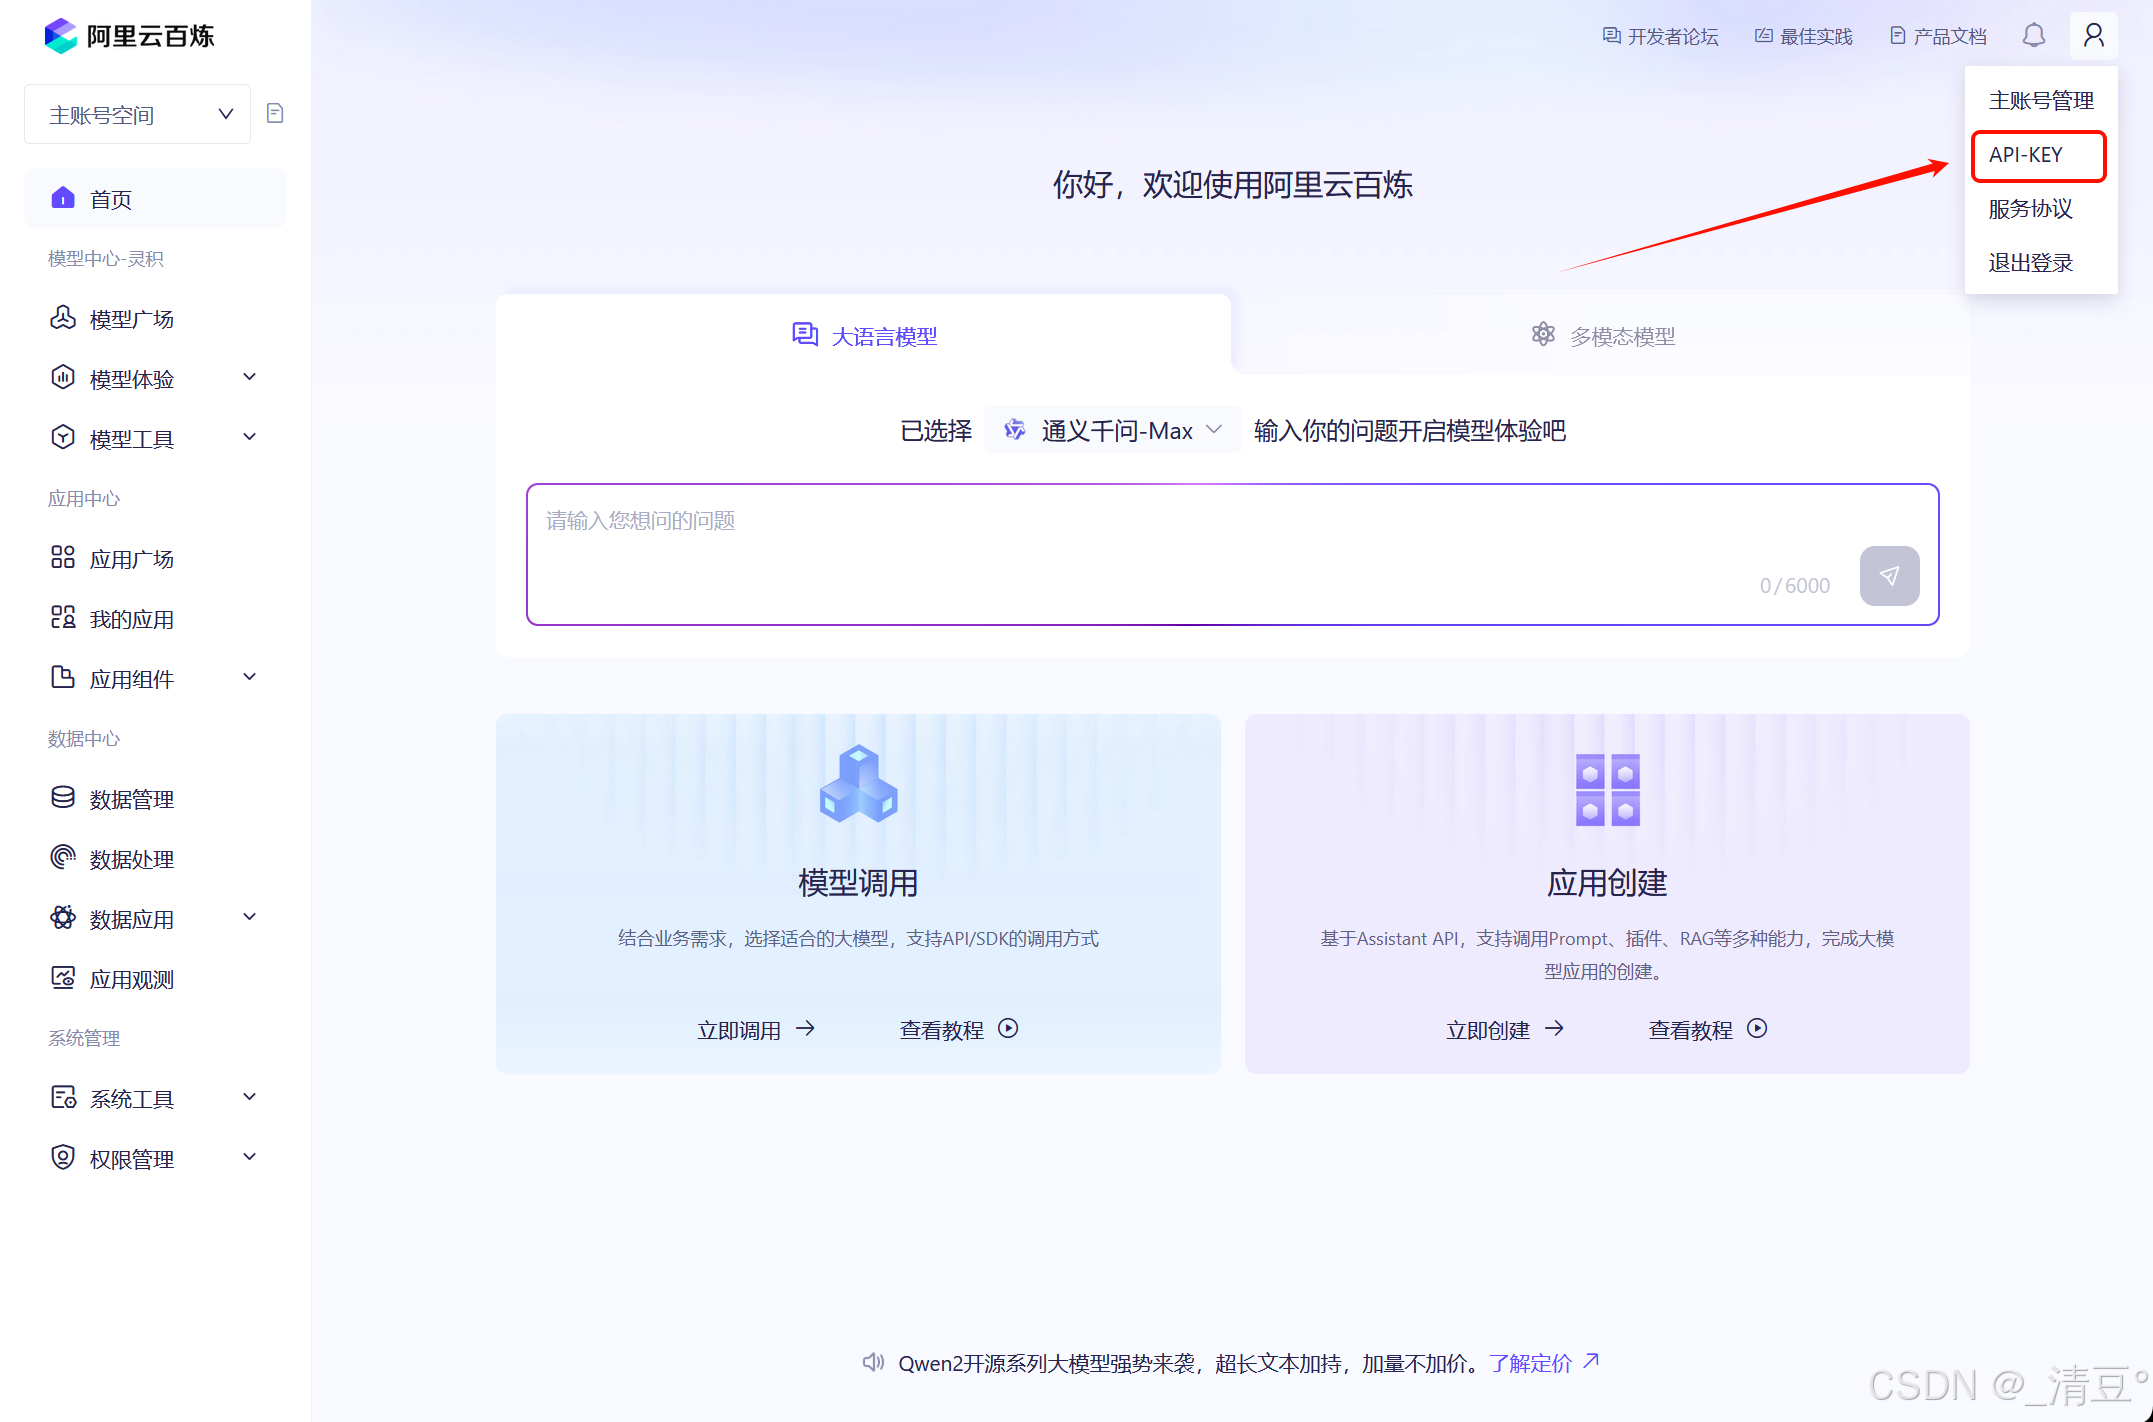Image resolution: width=2153 pixels, height=1422 pixels.
Task: Click the 模型广场 sidebar icon
Action: coord(63,318)
